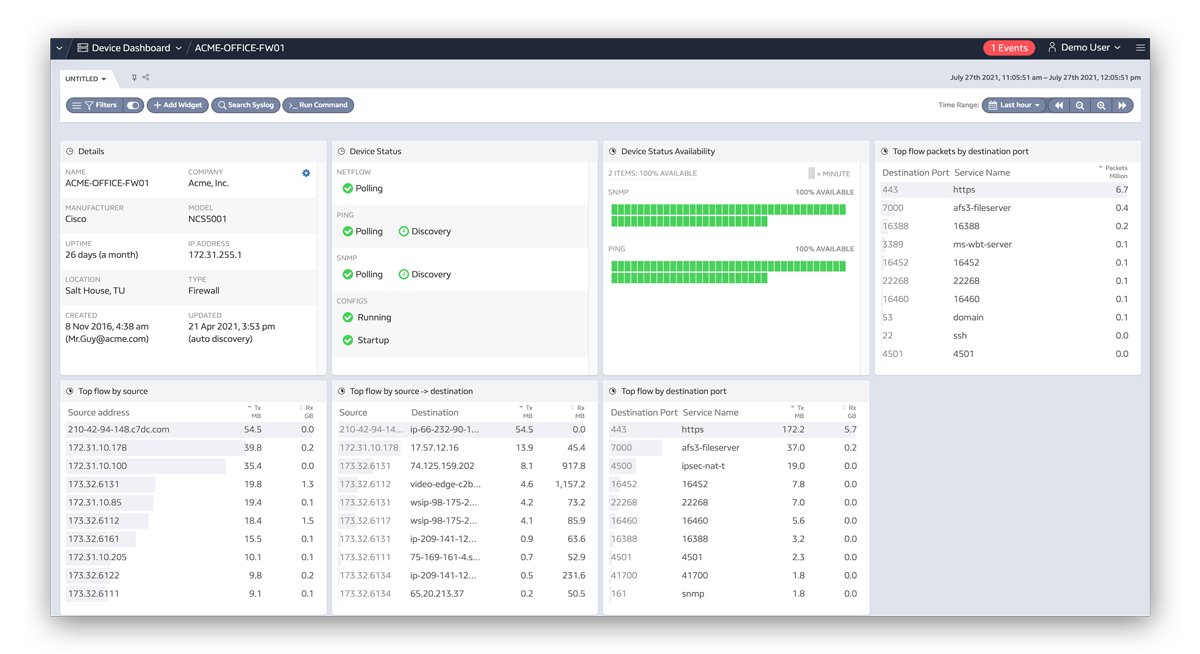Click the Destination Port header in packets widget
Screen dimensions: 1200x654
[915, 173]
